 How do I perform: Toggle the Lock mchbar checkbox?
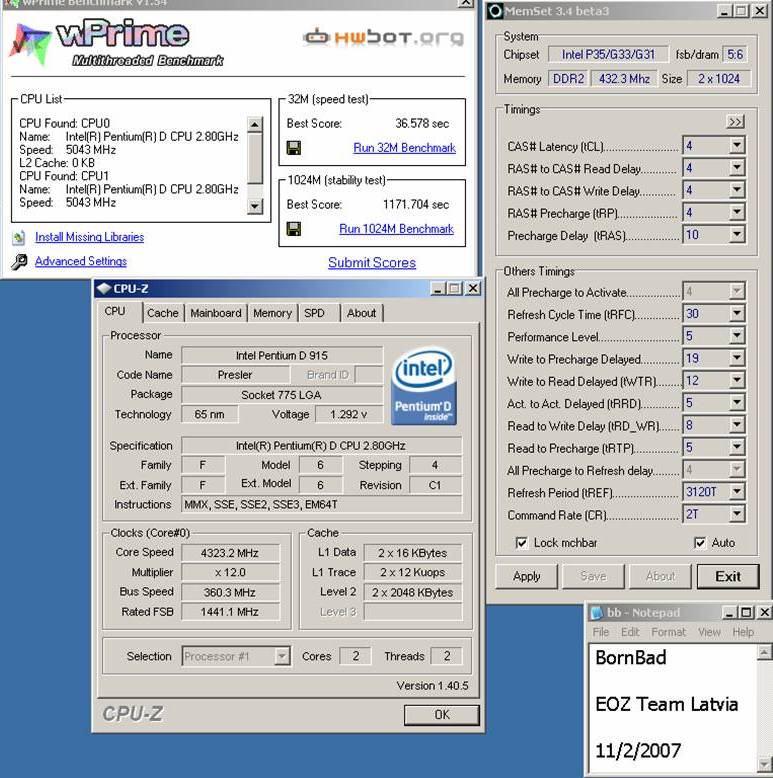(x=521, y=543)
